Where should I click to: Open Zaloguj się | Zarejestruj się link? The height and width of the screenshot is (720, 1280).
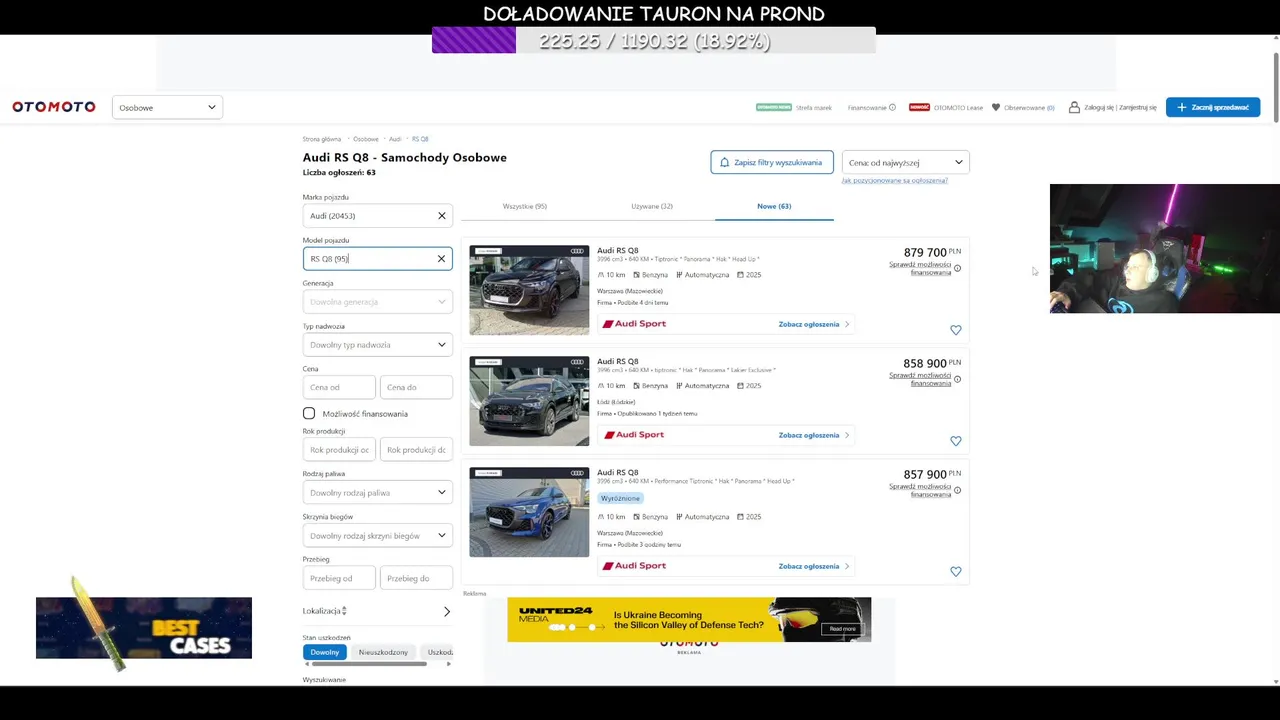(x=1121, y=107)
